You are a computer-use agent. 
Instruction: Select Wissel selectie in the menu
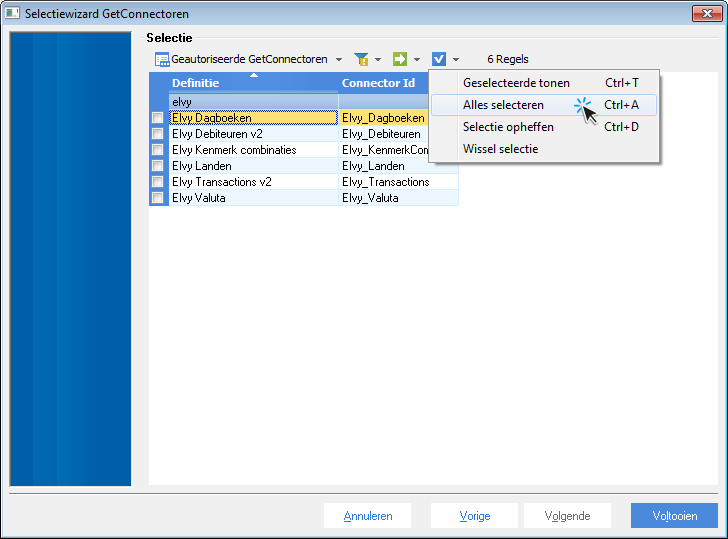point(500,149)
